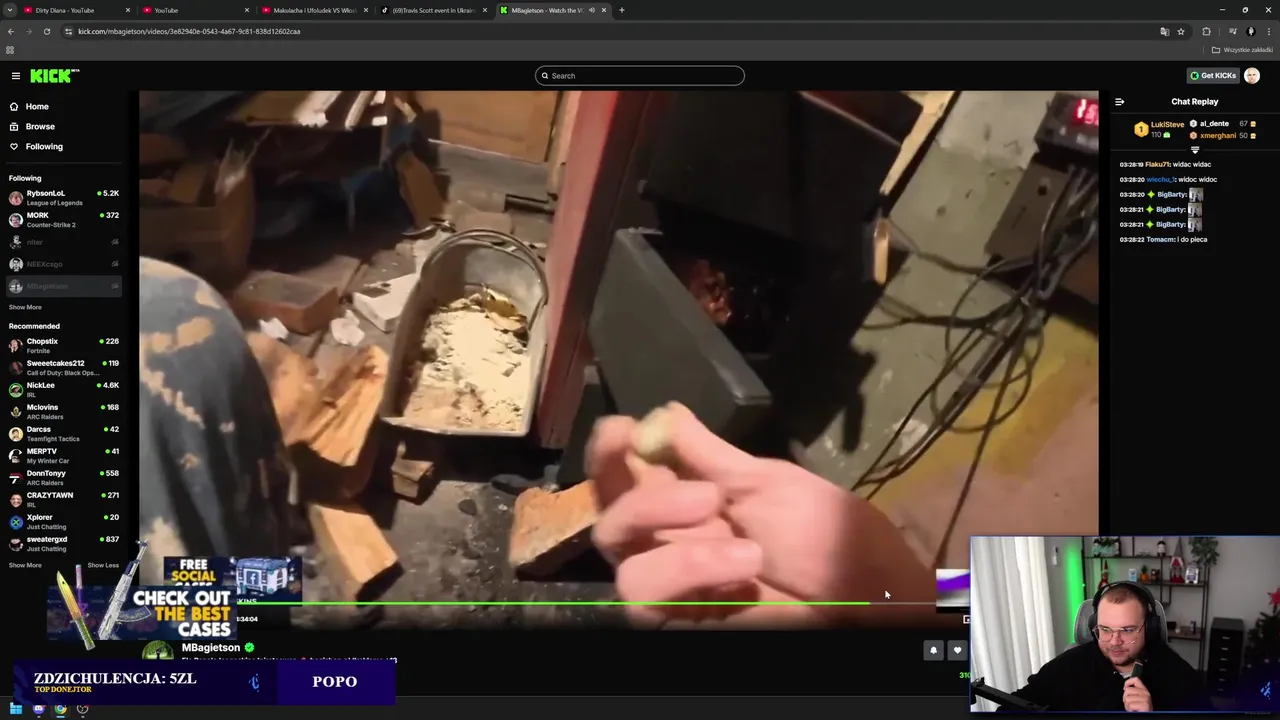
Task: Open MBagietson in Following list
Action: click(64, 286)
